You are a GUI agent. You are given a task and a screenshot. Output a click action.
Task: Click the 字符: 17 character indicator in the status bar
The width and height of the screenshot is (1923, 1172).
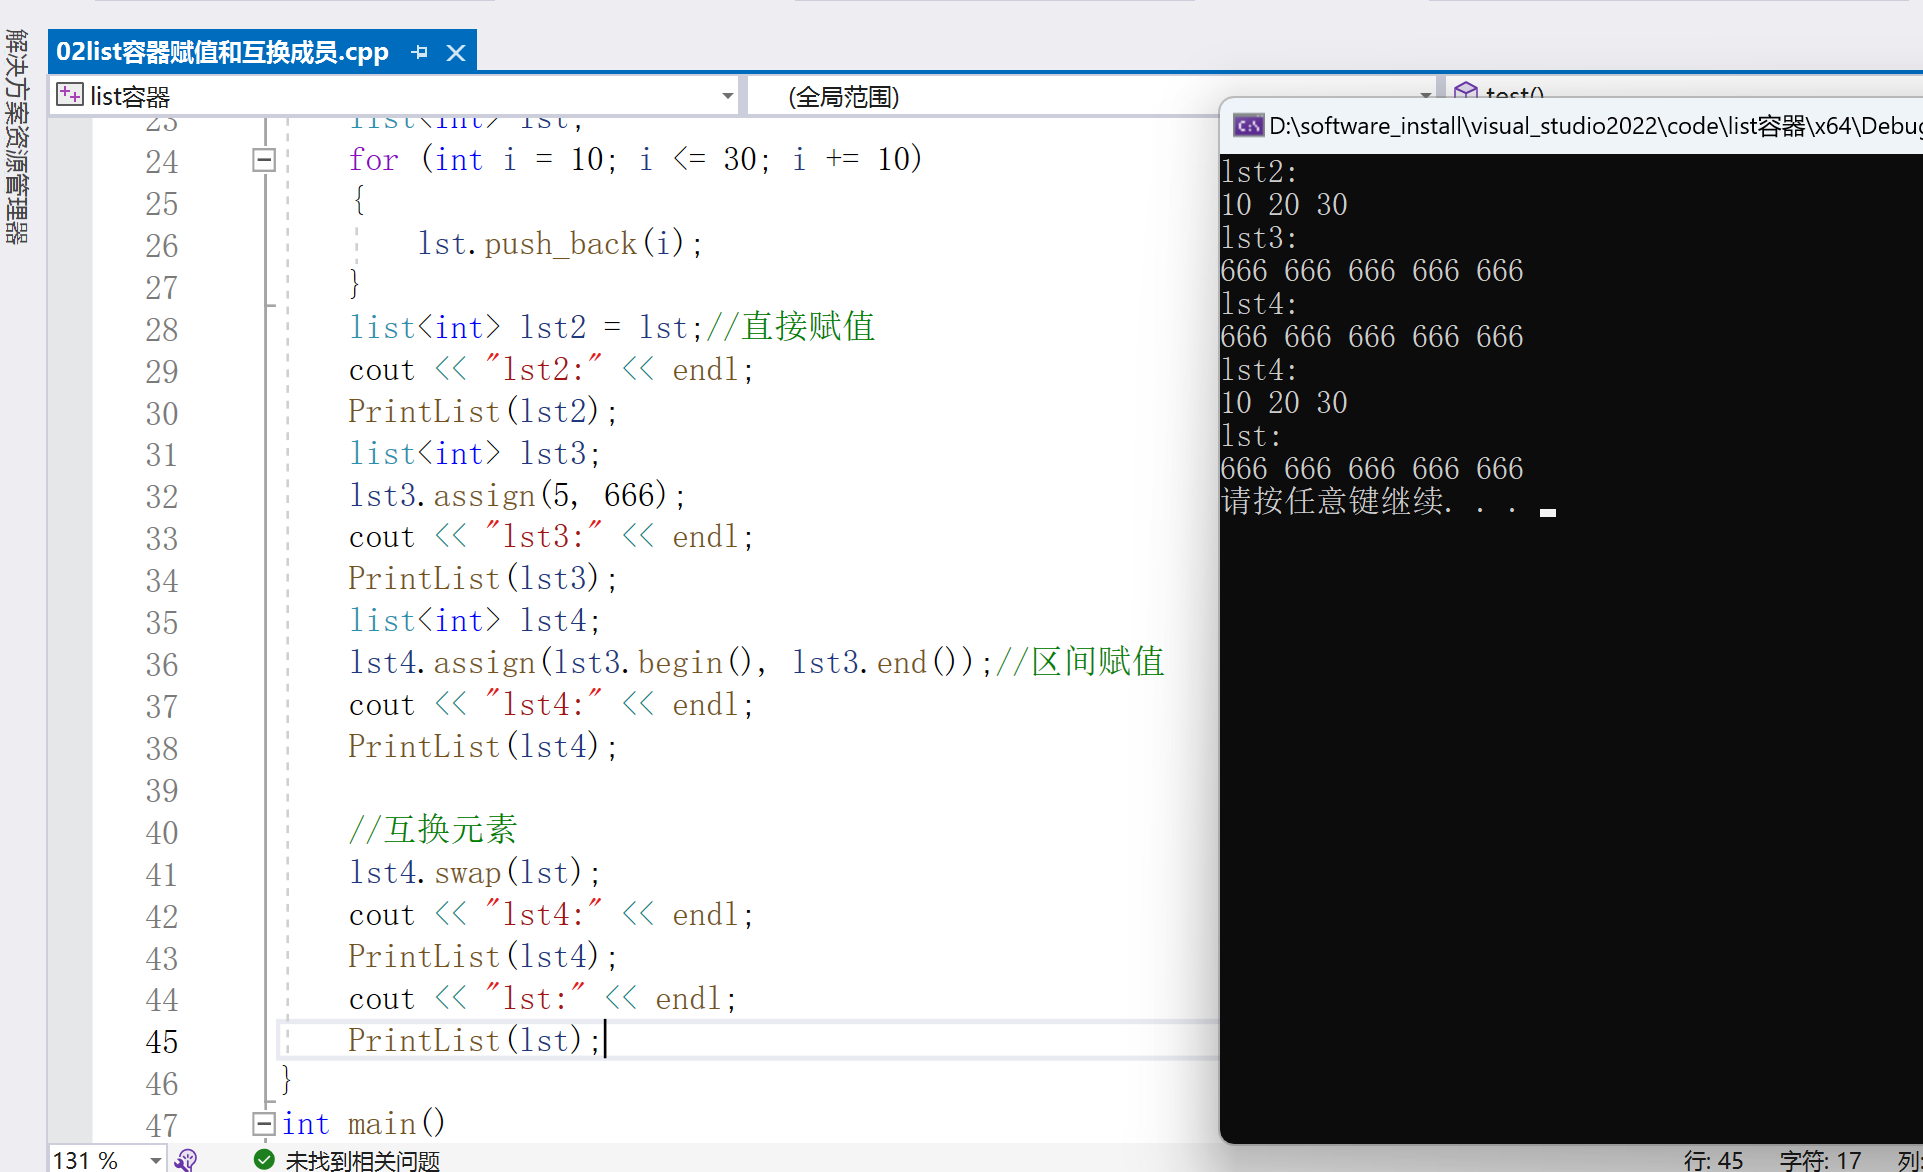(x=1819, y=1160)
